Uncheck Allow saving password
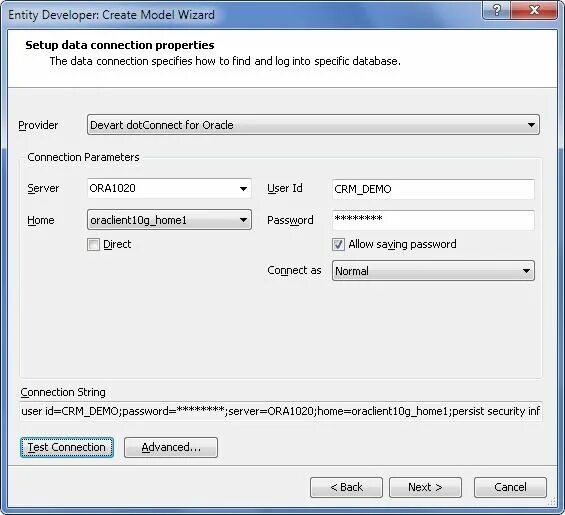 tap(338, 244)
